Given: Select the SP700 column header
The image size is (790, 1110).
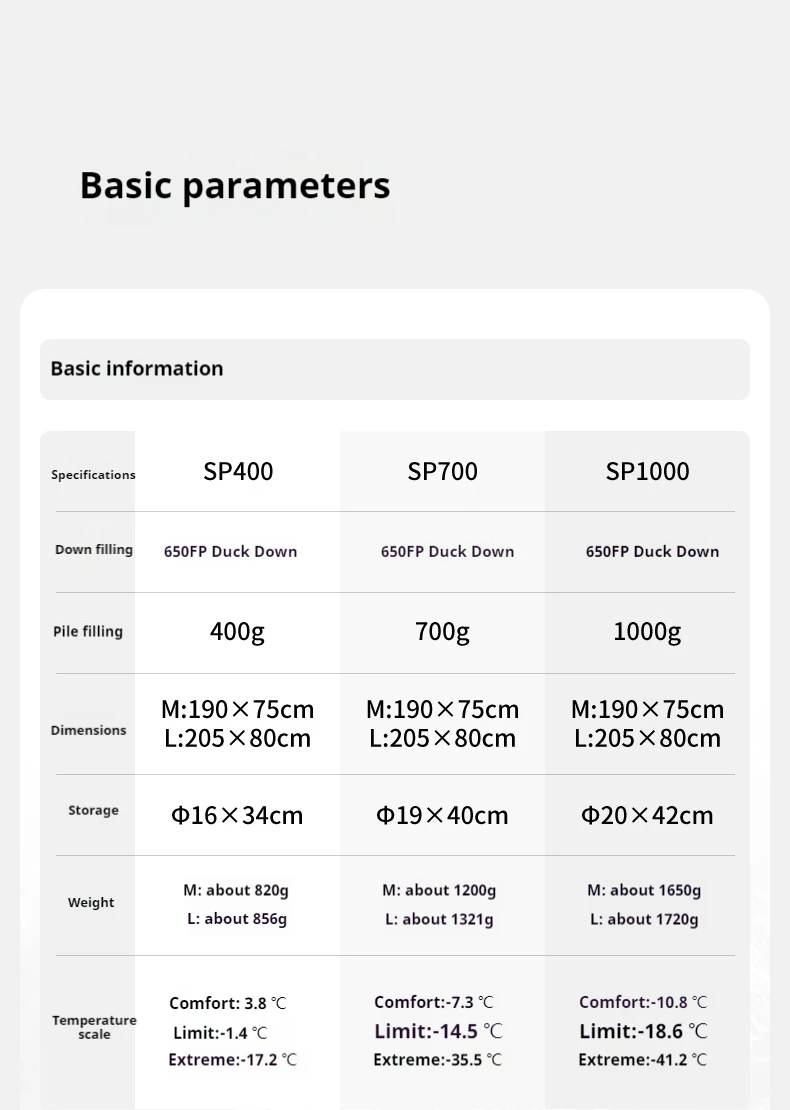Looking at the screenshot, I should 442,471.
